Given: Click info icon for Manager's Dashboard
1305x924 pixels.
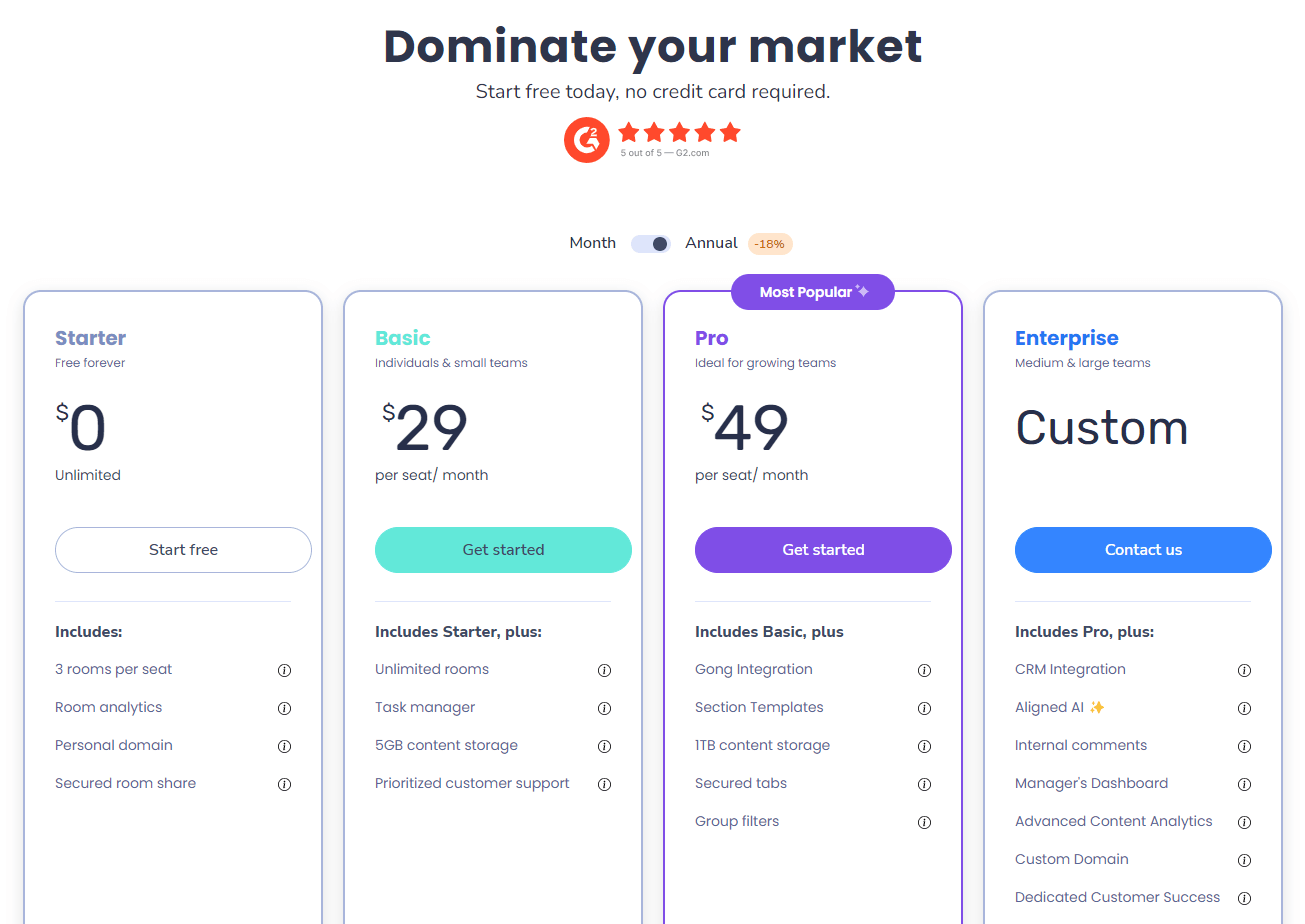Looking at the screenshot, I should click(x=1244, y=784).
